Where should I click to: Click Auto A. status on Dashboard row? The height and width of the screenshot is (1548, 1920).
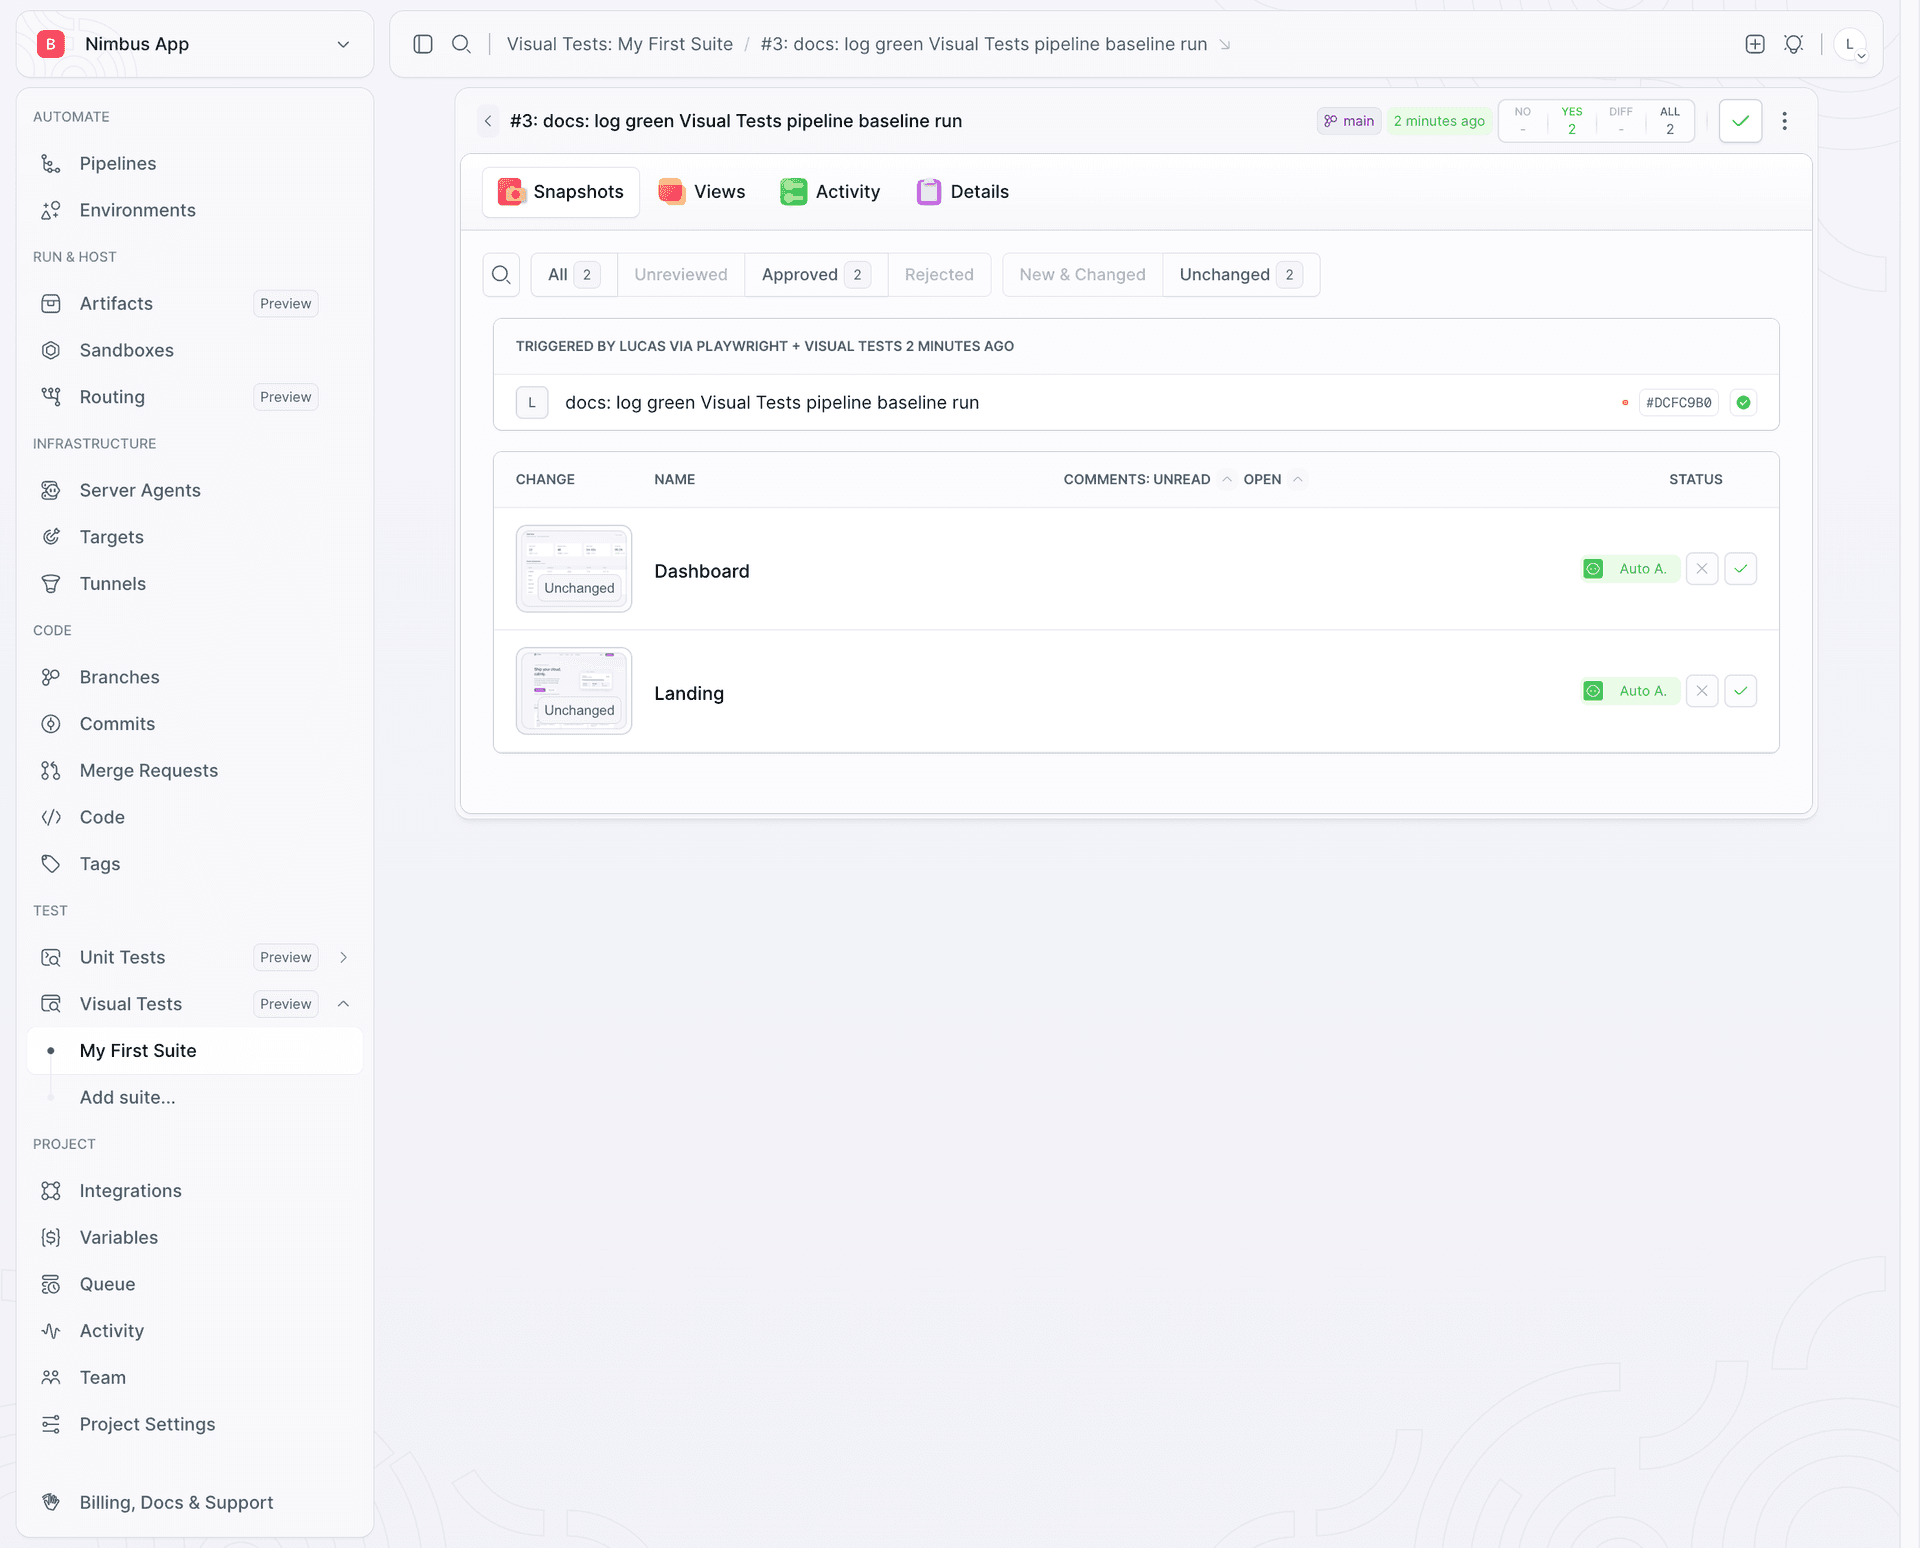[x=1630, y=569]
